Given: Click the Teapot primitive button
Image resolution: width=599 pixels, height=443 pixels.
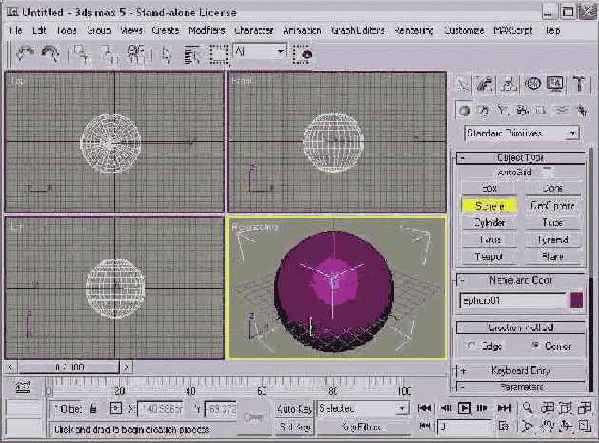Looking at the screenshot, I should pos(489,257).
